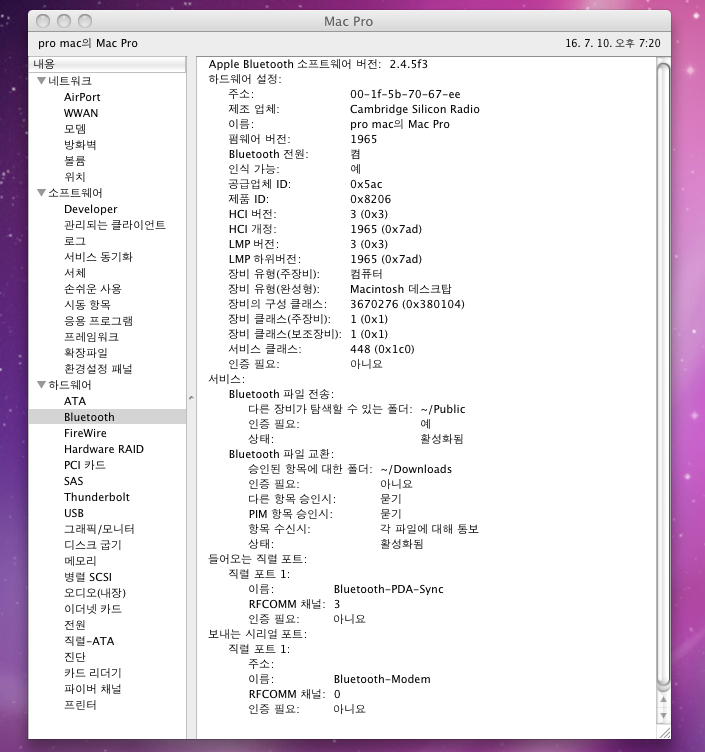
Task: Collapse the 하드웨어 disclosure triangle
Action: (41, 385)
